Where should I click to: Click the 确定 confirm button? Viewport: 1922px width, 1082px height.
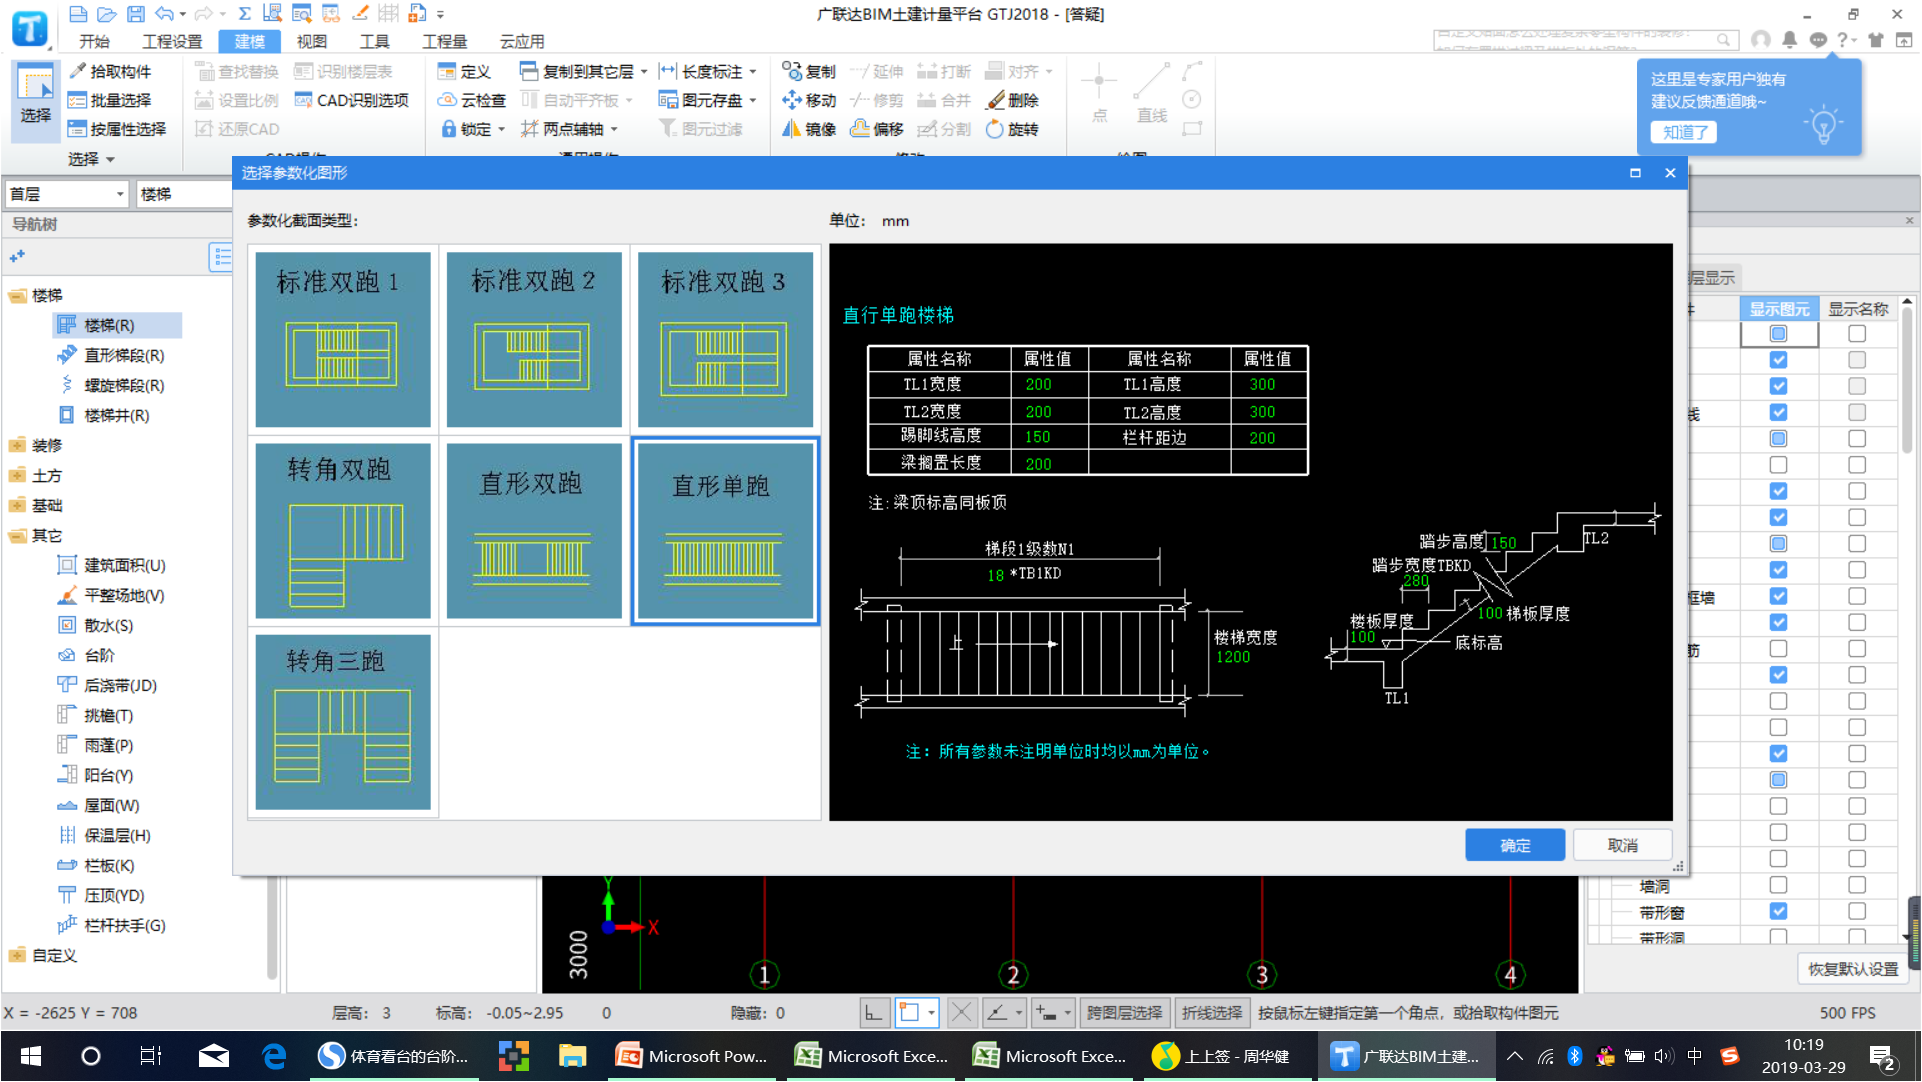pos(1515,845)
